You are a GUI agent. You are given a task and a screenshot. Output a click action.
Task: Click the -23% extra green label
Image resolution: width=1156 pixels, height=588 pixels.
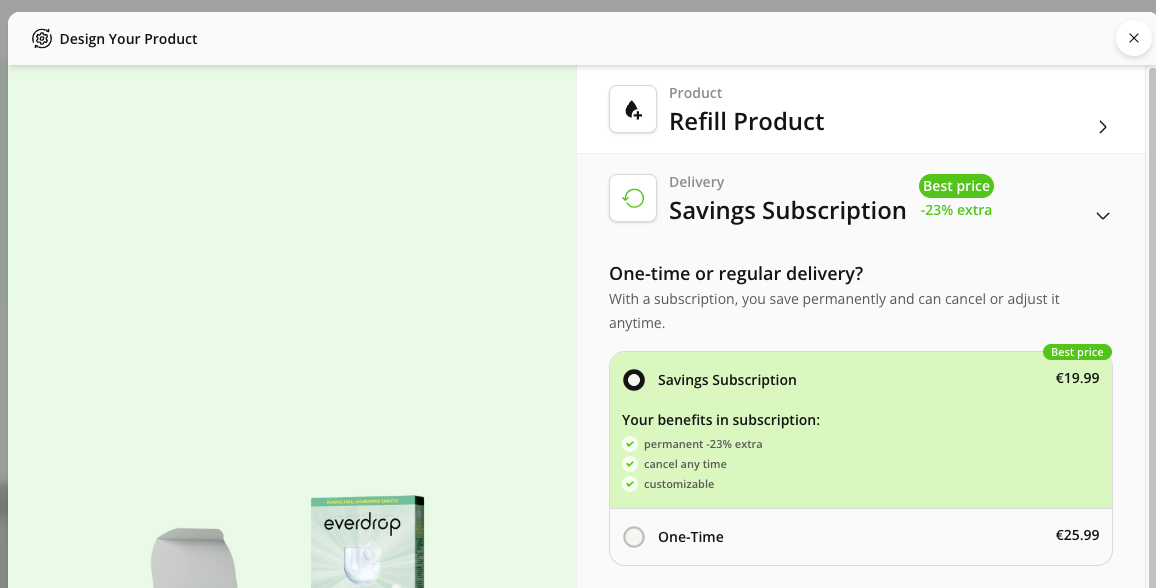(956, 210)
